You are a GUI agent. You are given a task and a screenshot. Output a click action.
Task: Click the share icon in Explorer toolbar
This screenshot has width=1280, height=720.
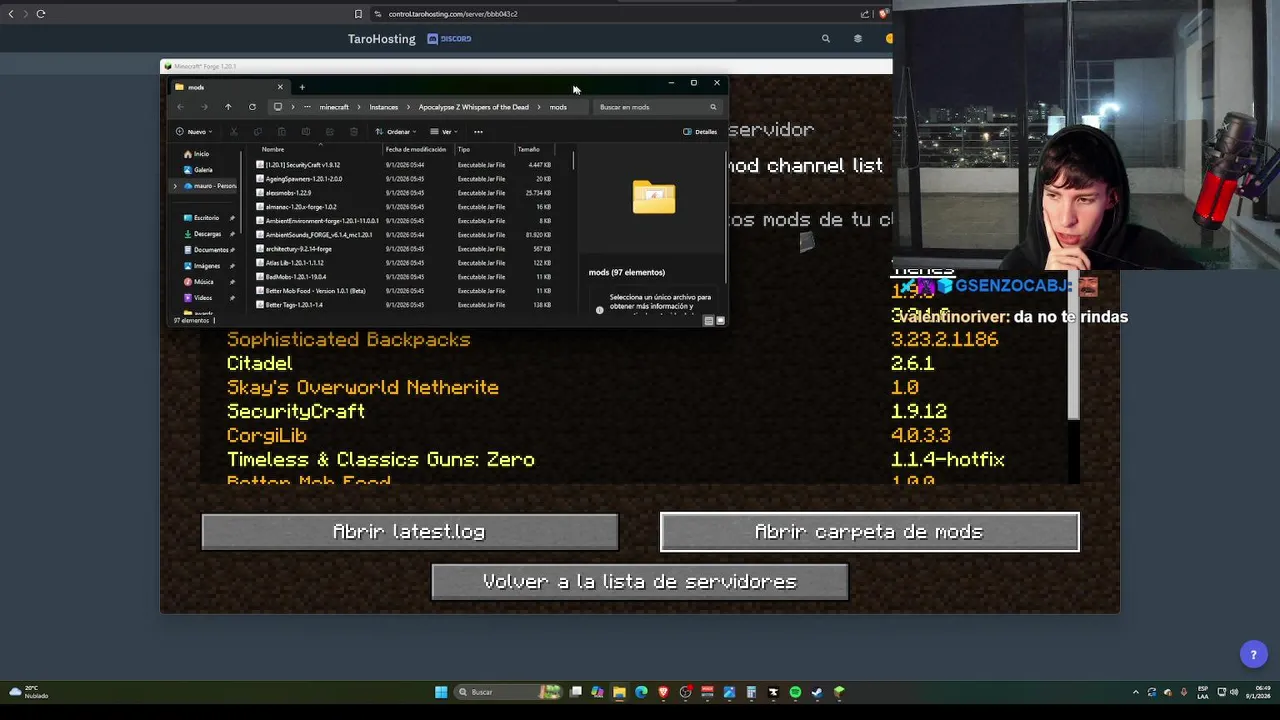330,132
